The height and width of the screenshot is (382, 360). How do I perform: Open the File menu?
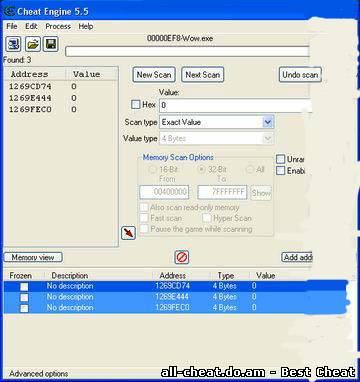pos(12,26)
